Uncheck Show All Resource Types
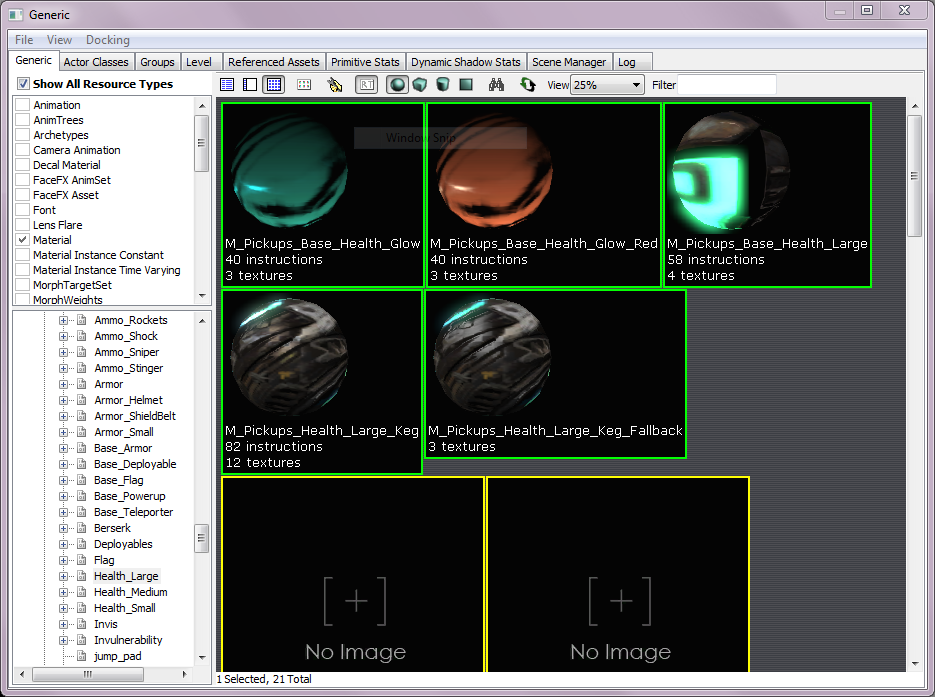This screenshot has height=697, width=935. click(24, 84)
